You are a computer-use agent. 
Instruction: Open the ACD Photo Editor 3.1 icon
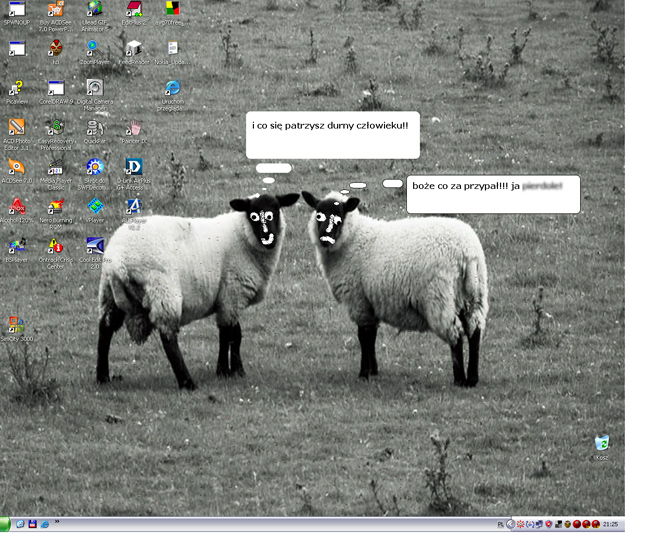click(16, 128)
